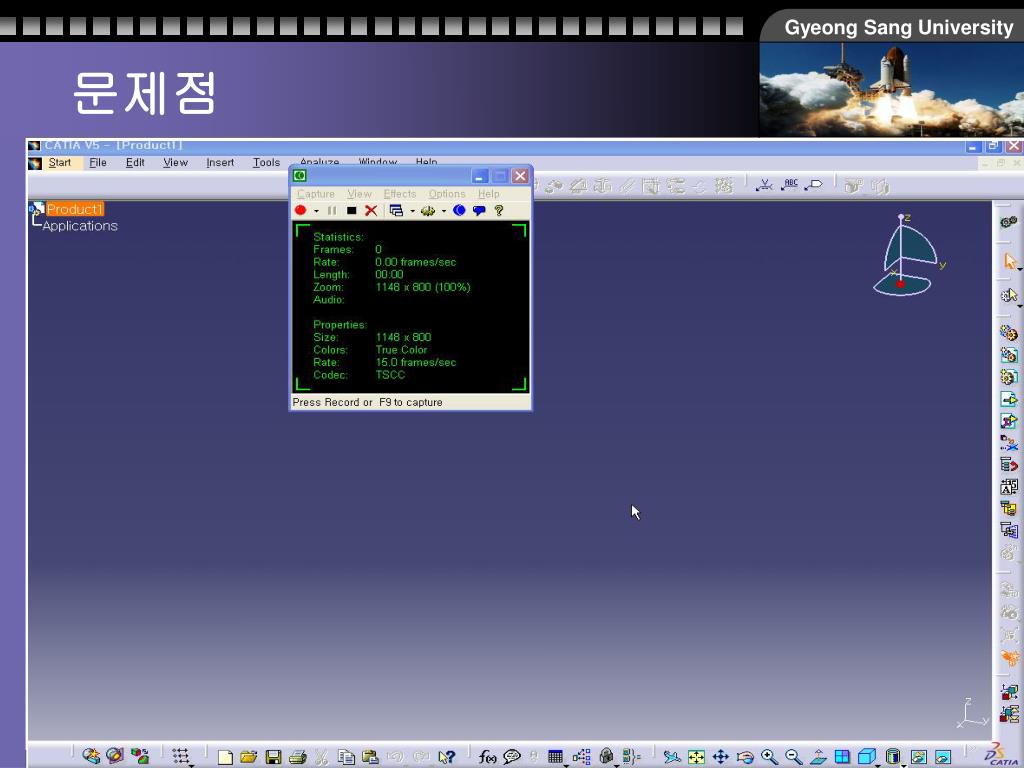Open the CATIA Insert menu
Viewport: 1024px width, 768px height.
click(220, 163)
